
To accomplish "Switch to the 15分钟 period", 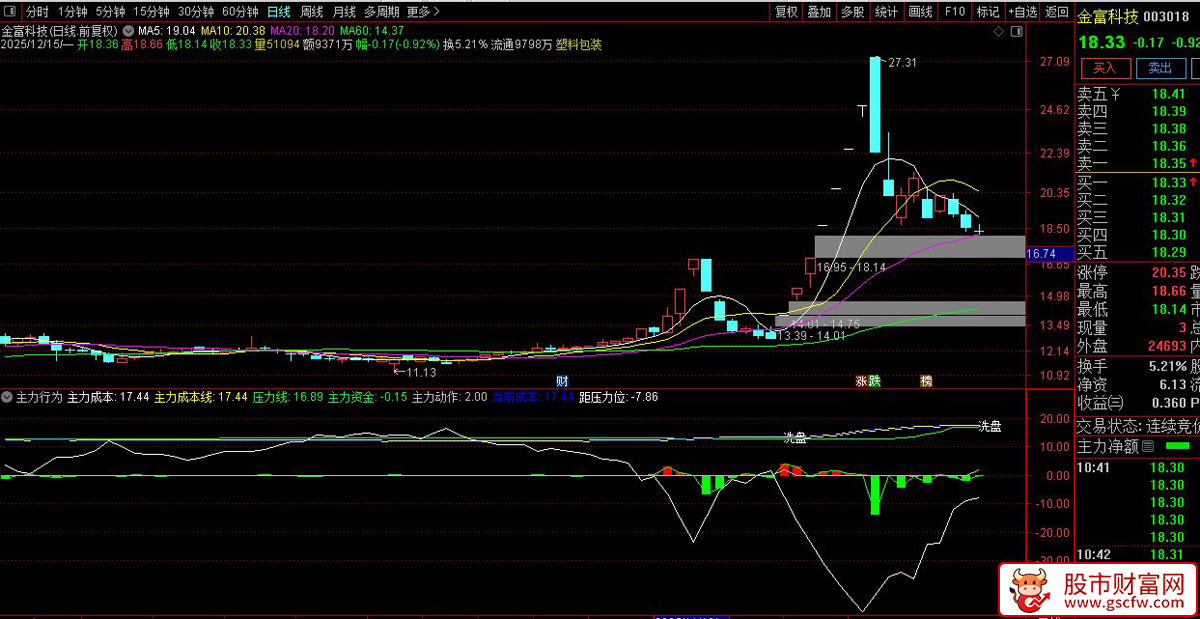I will pos(151,12).
